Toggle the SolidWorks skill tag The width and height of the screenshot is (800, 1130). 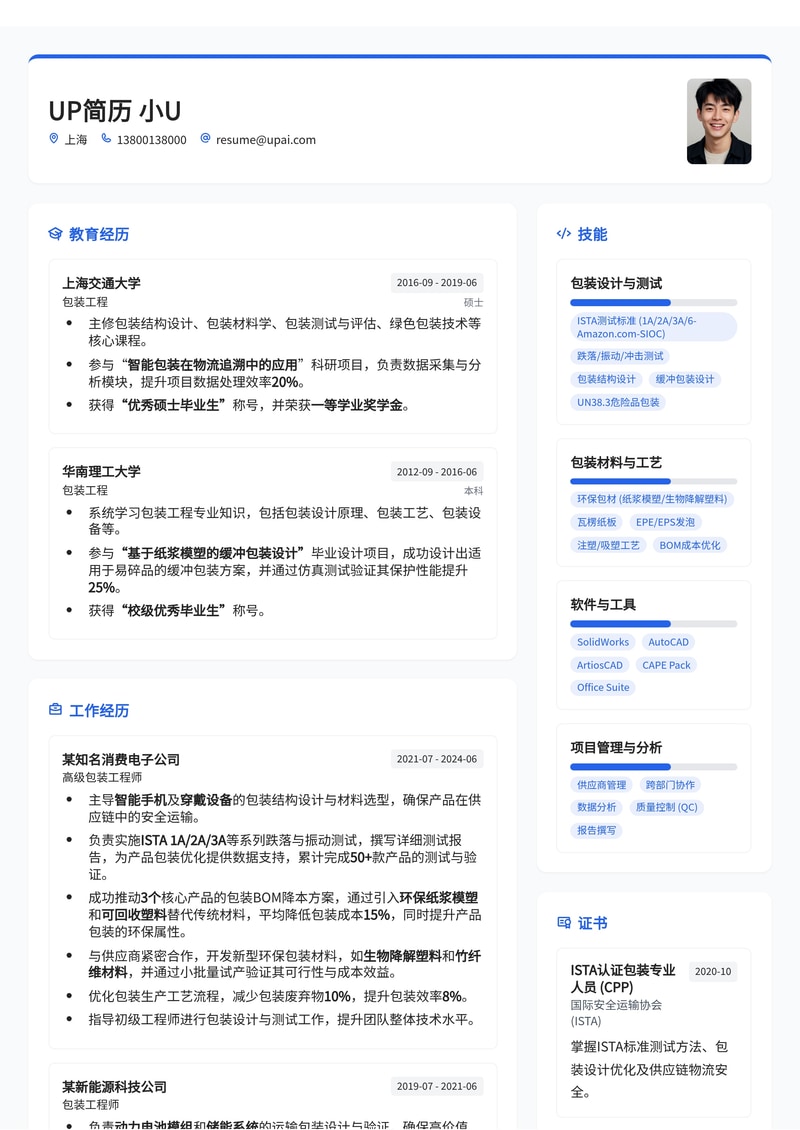(602, 642)
